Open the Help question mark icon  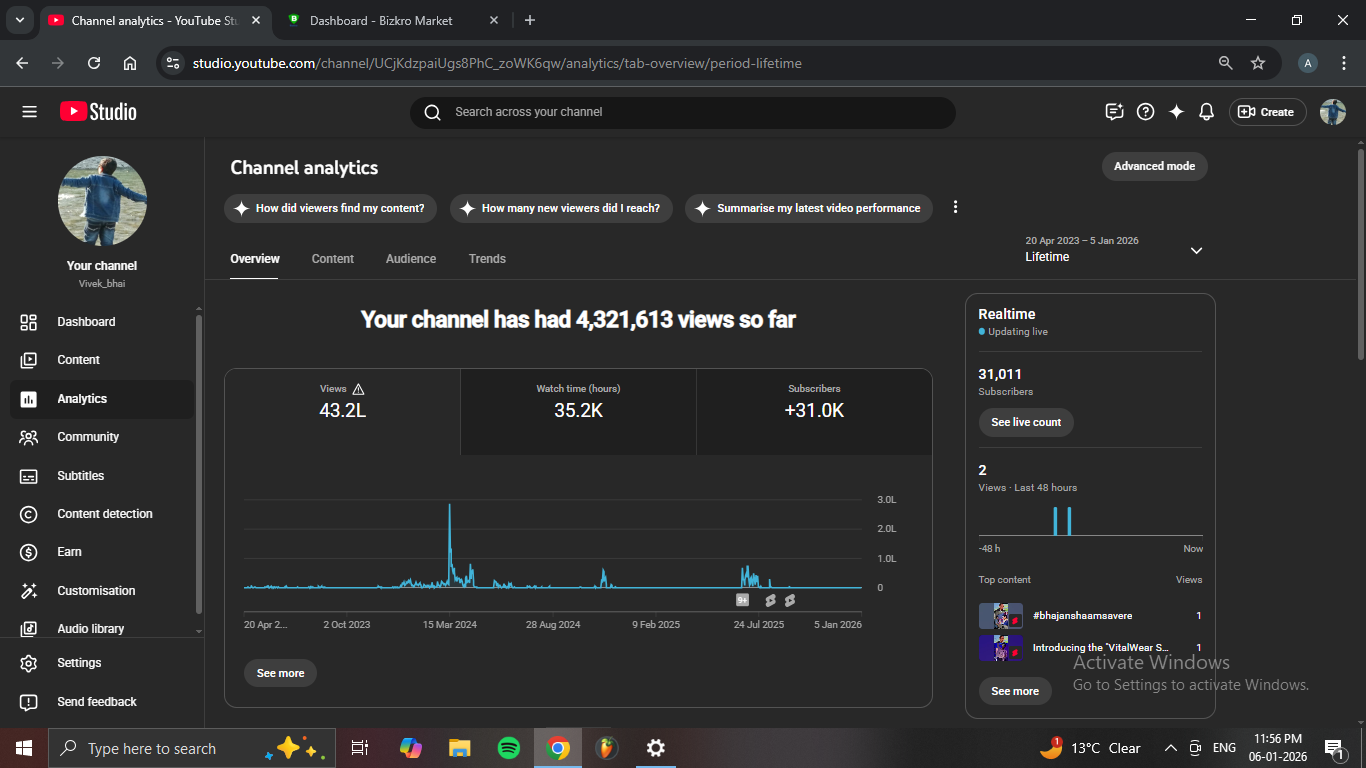(x=1146, y=112)
